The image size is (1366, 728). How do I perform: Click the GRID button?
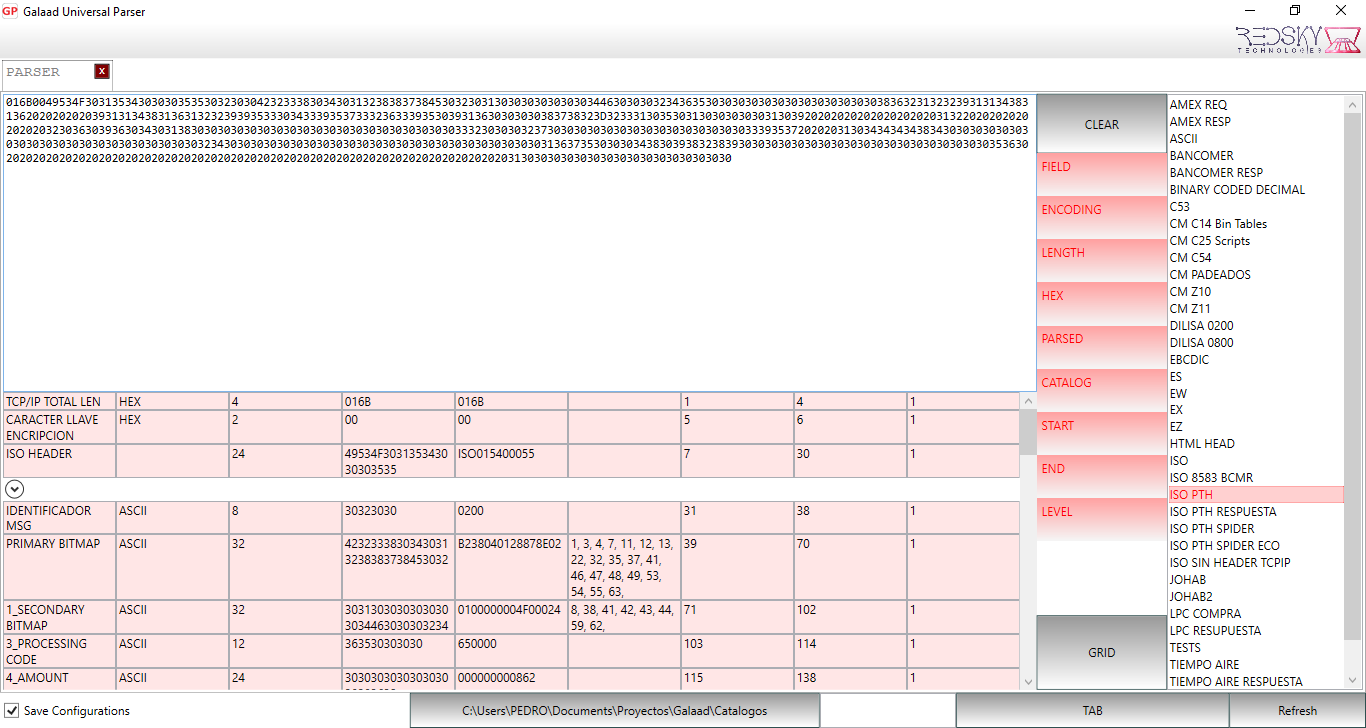1102,652
